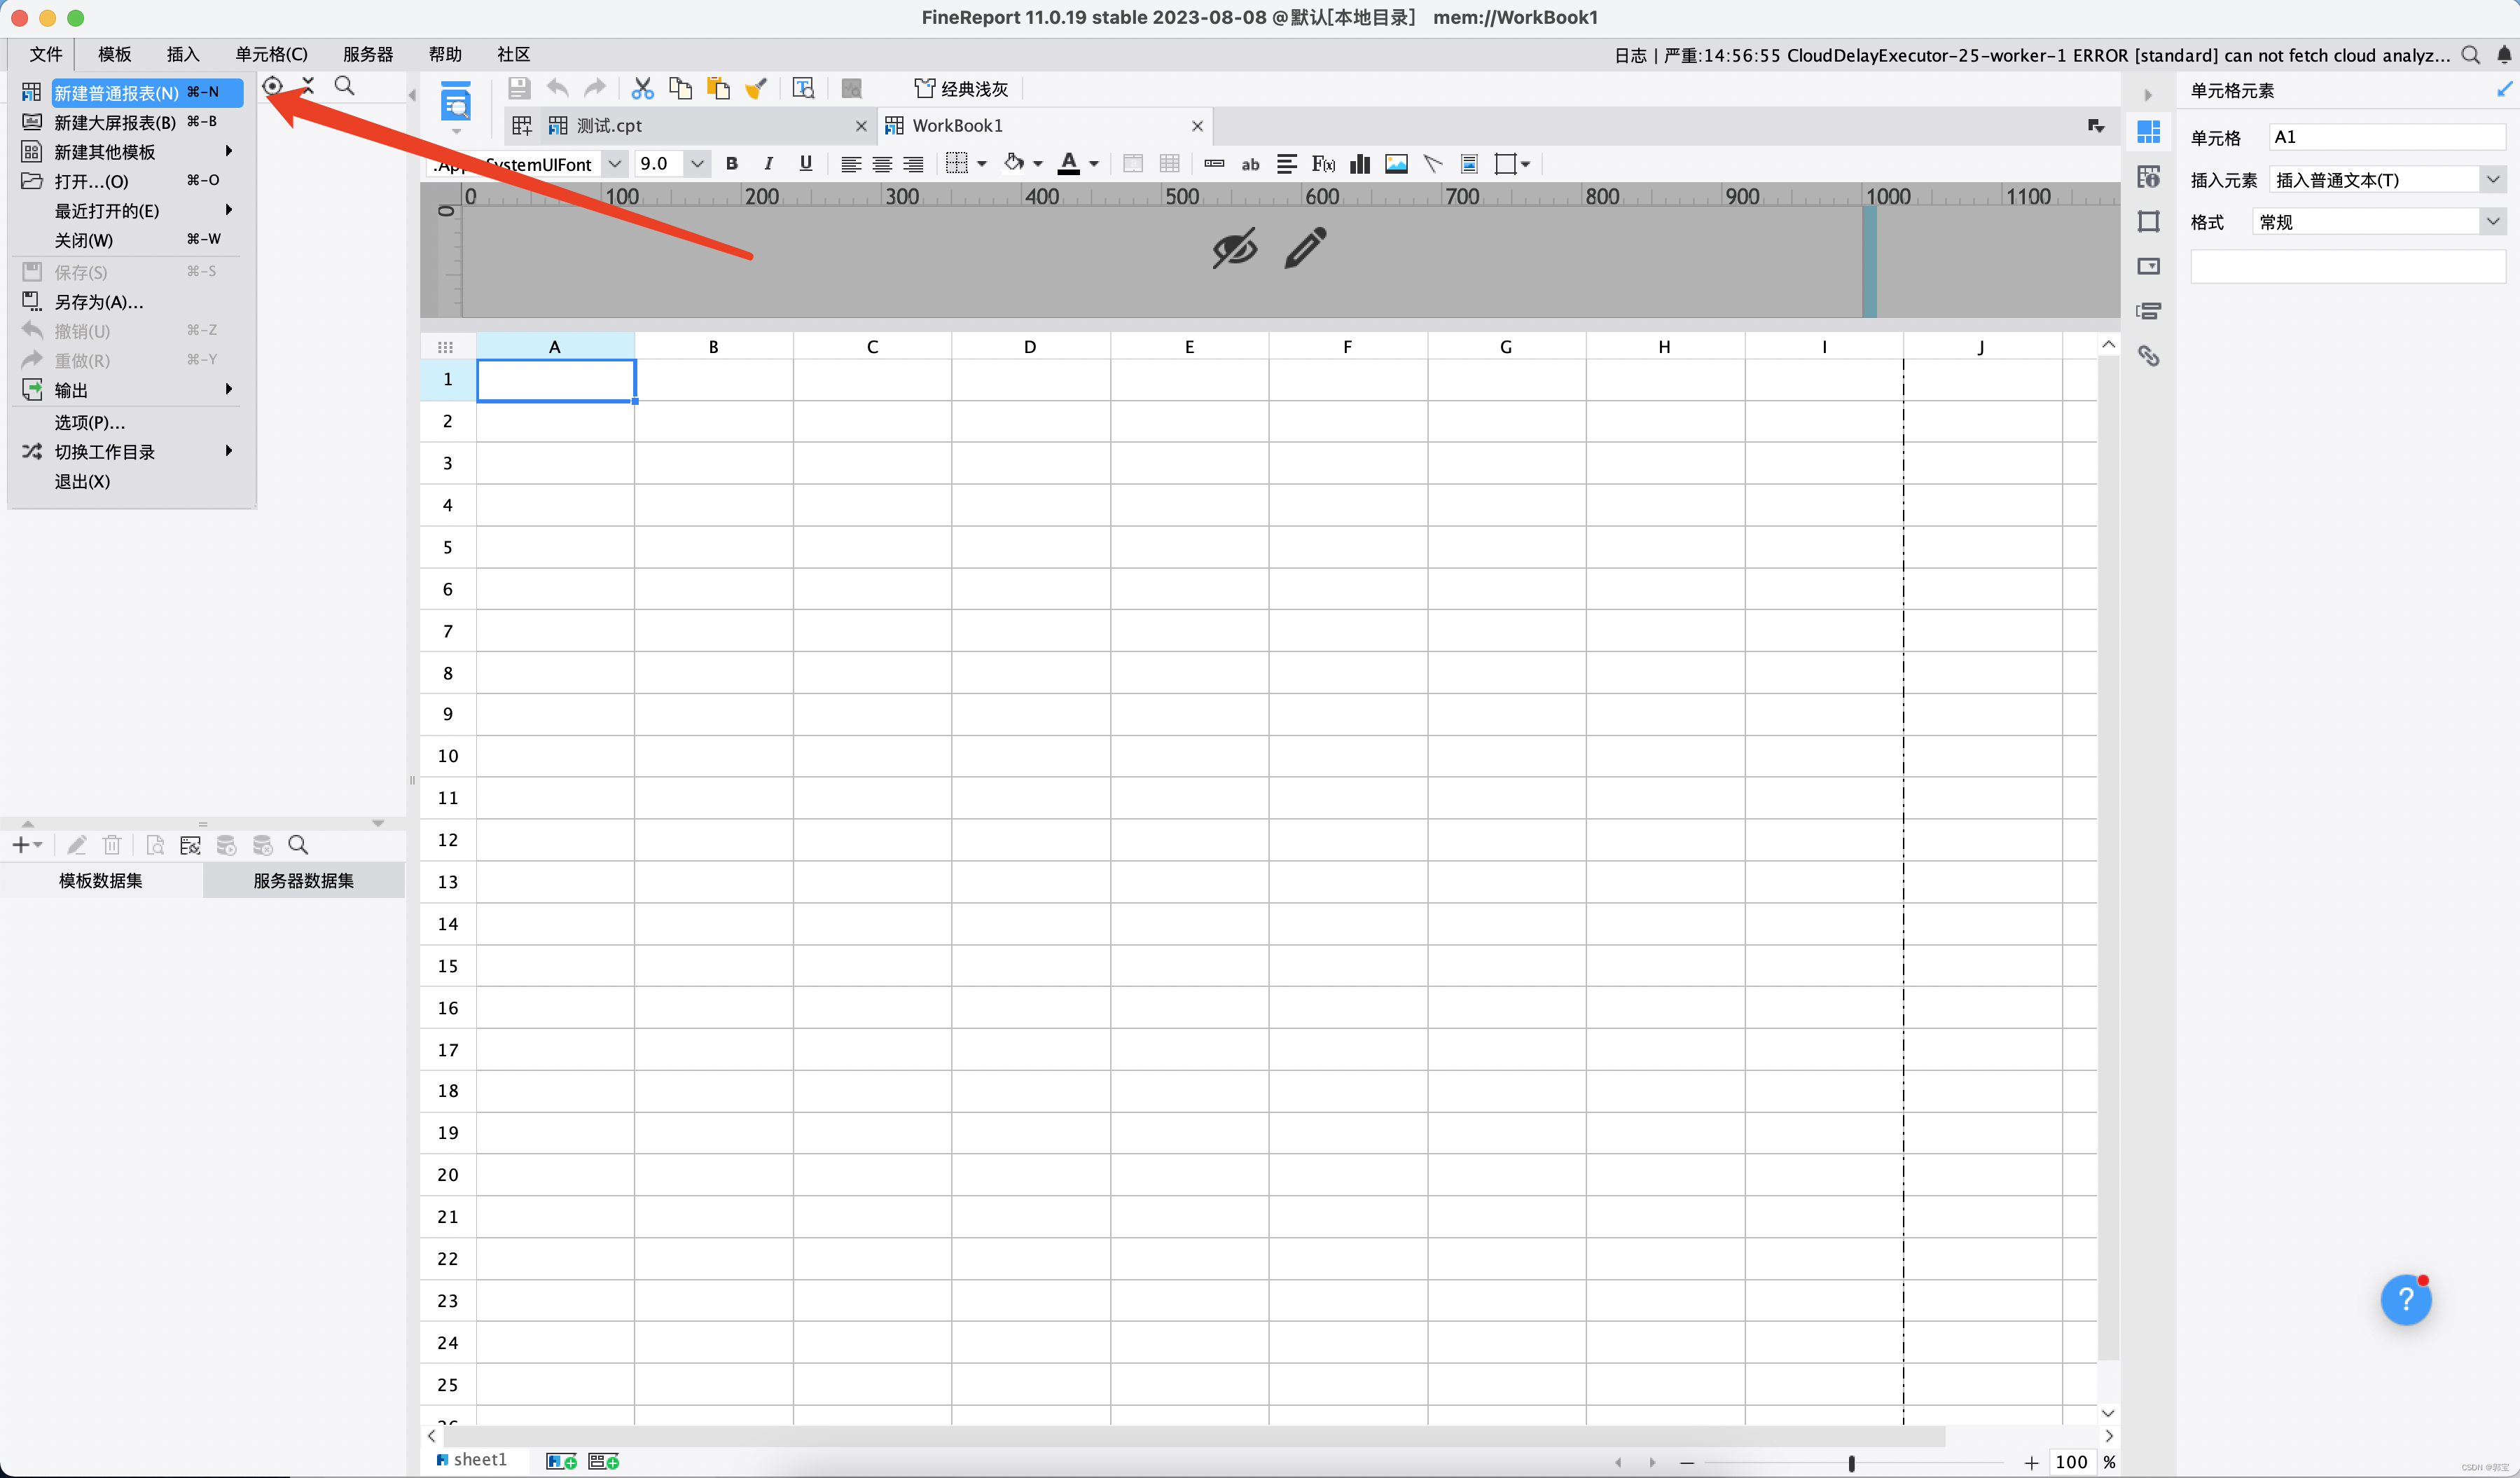Click the pencil edit icon in header area
Screen dimensions: 2520x1478
1305,248
